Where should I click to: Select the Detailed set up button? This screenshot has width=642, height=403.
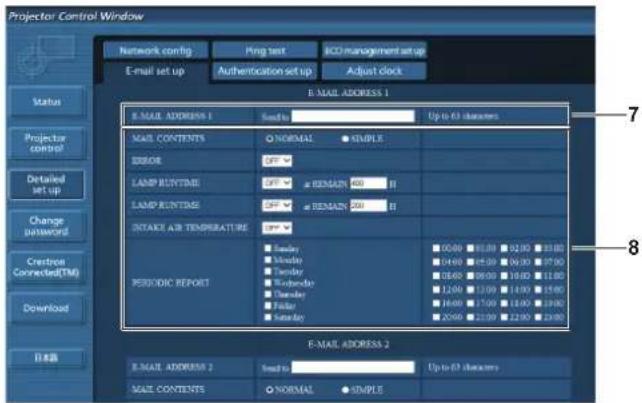click(x=47, y=184)
